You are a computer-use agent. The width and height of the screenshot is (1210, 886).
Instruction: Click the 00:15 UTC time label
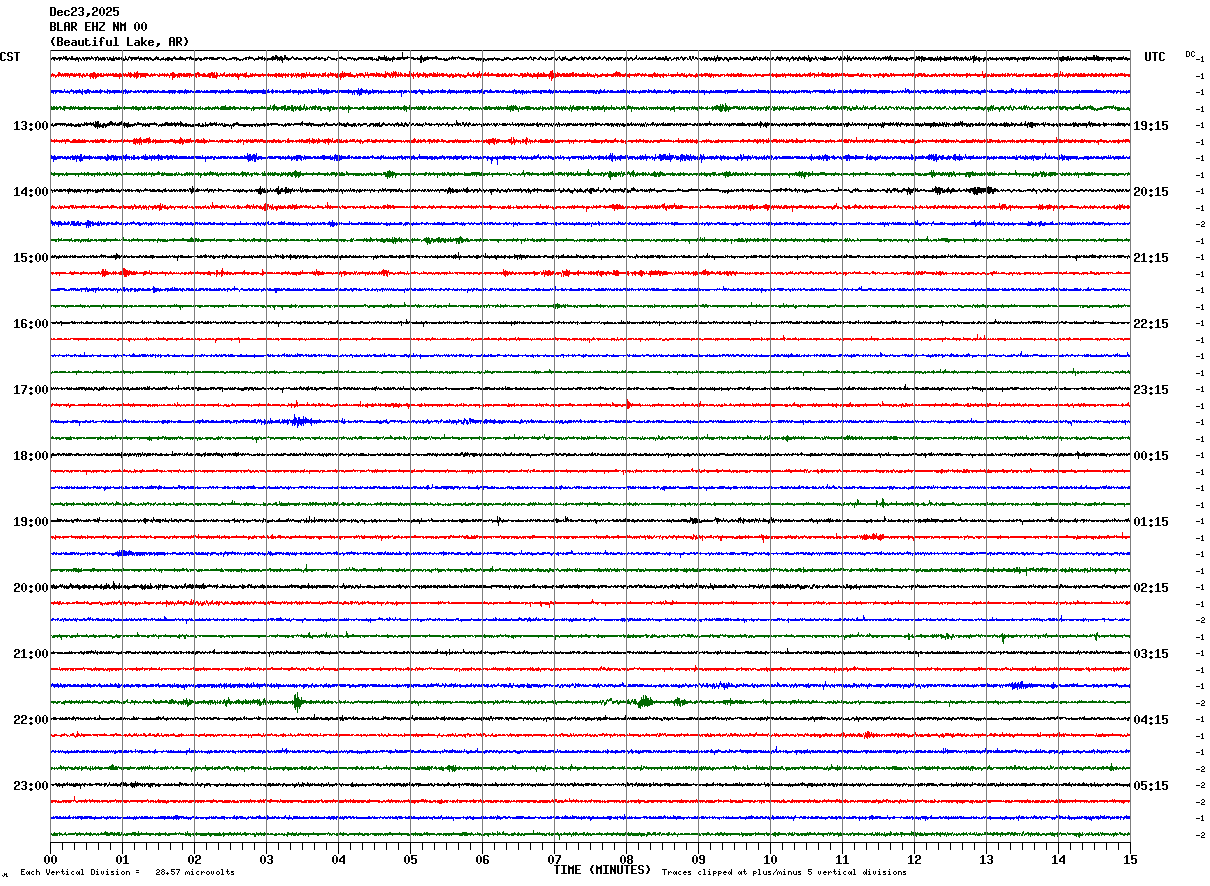click(1151, 456)
